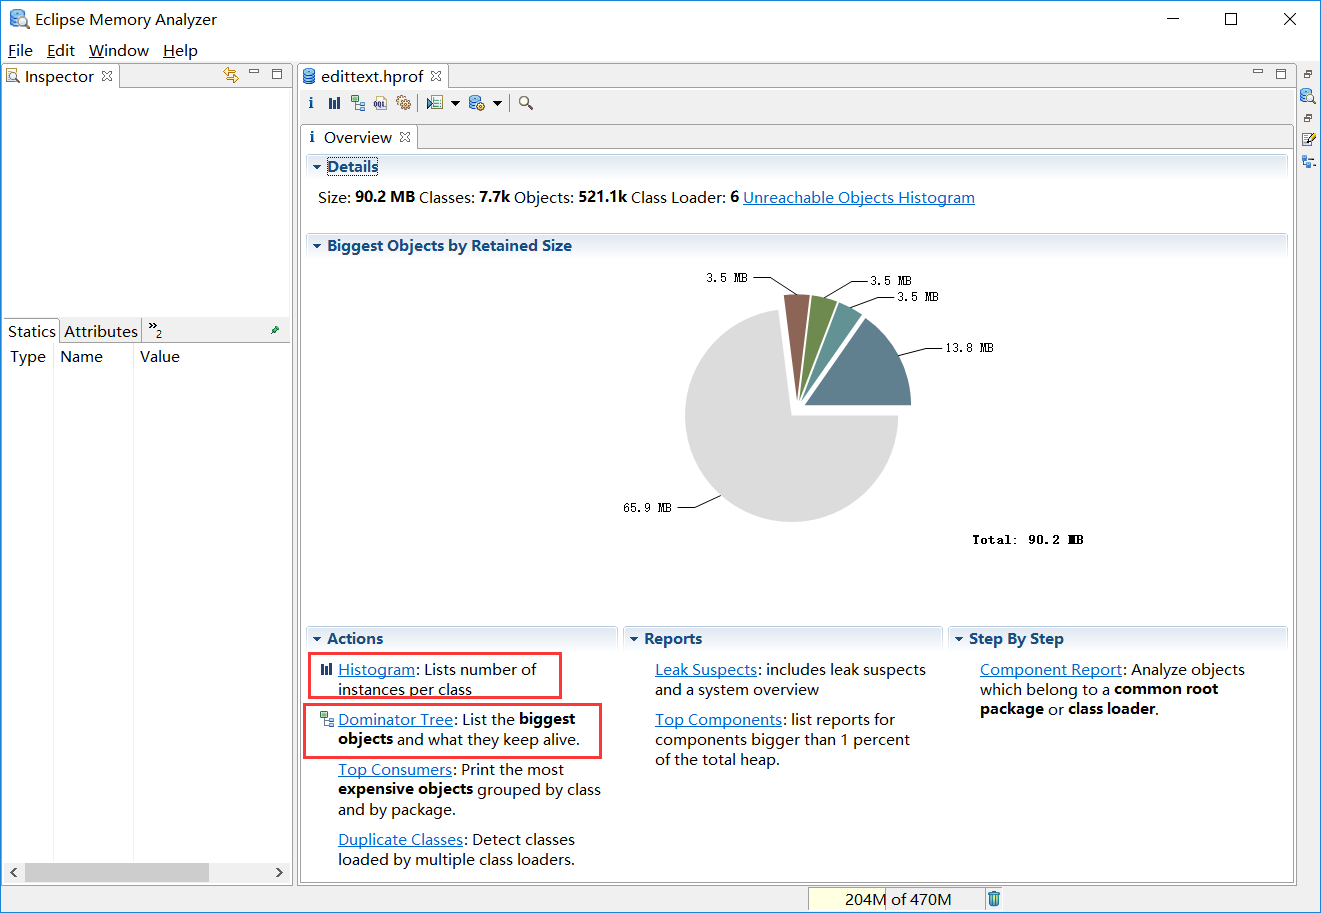Open the navigation history tree icon in the right trim

1308,161
